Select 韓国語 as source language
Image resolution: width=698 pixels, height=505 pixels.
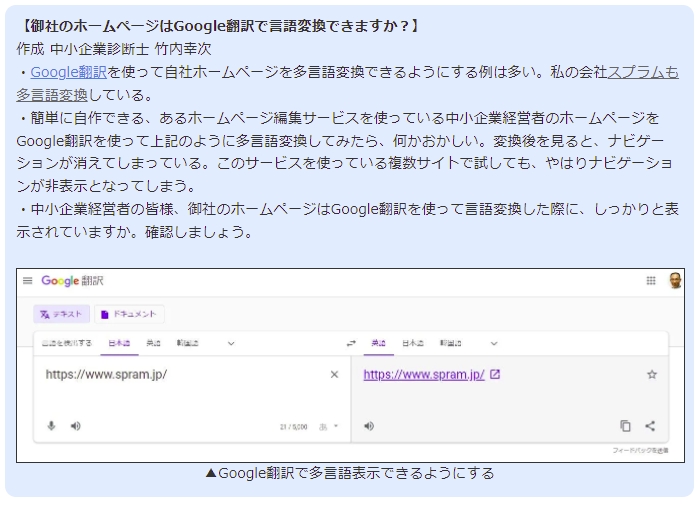click(x=187, y=343)
